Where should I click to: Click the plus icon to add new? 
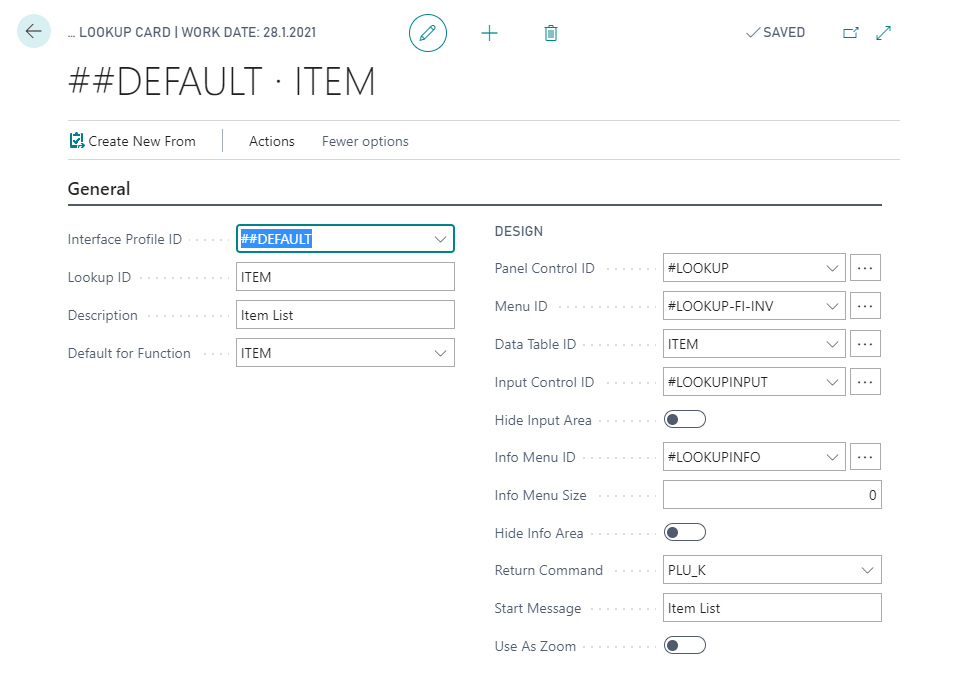[489, 33]
